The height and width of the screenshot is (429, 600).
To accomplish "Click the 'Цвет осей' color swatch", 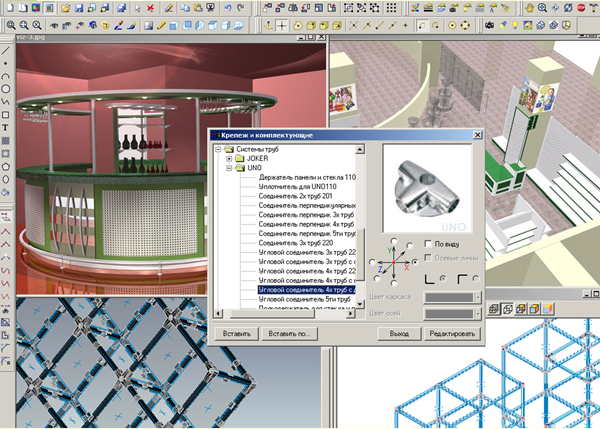I will (x=450, y=314).
